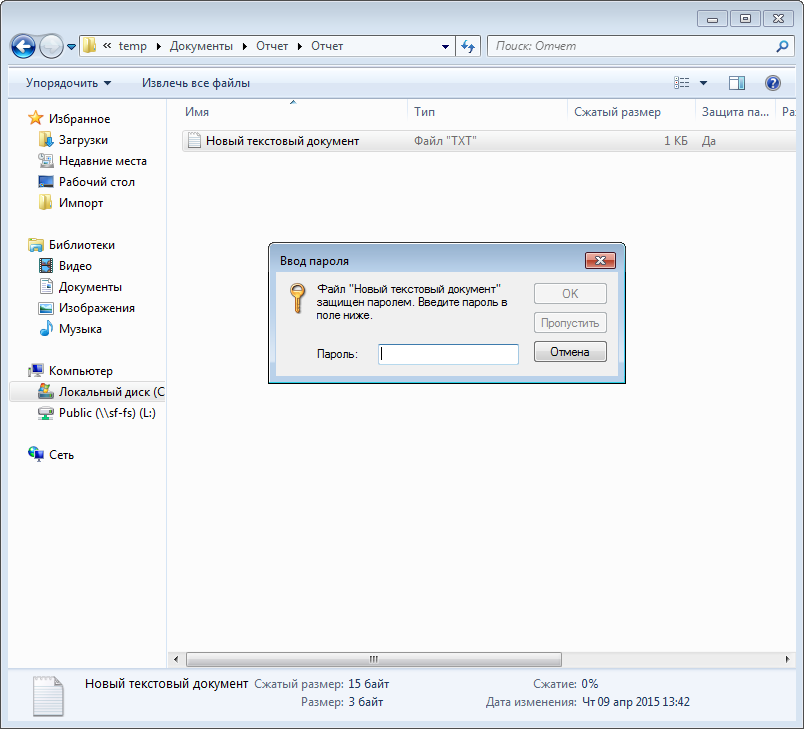Click the Дата изменения value in details pane
804x729 pixels.
point(636,702)
